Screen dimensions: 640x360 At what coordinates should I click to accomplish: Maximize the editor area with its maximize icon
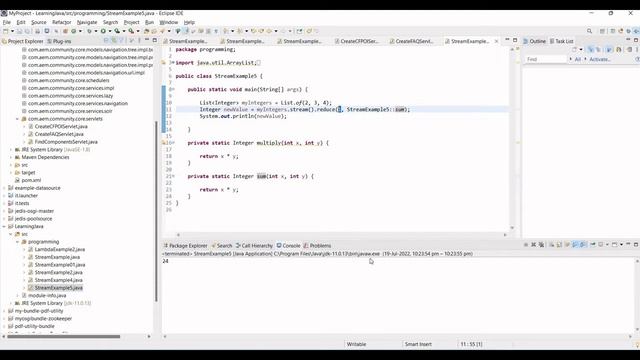pos(515,40)
